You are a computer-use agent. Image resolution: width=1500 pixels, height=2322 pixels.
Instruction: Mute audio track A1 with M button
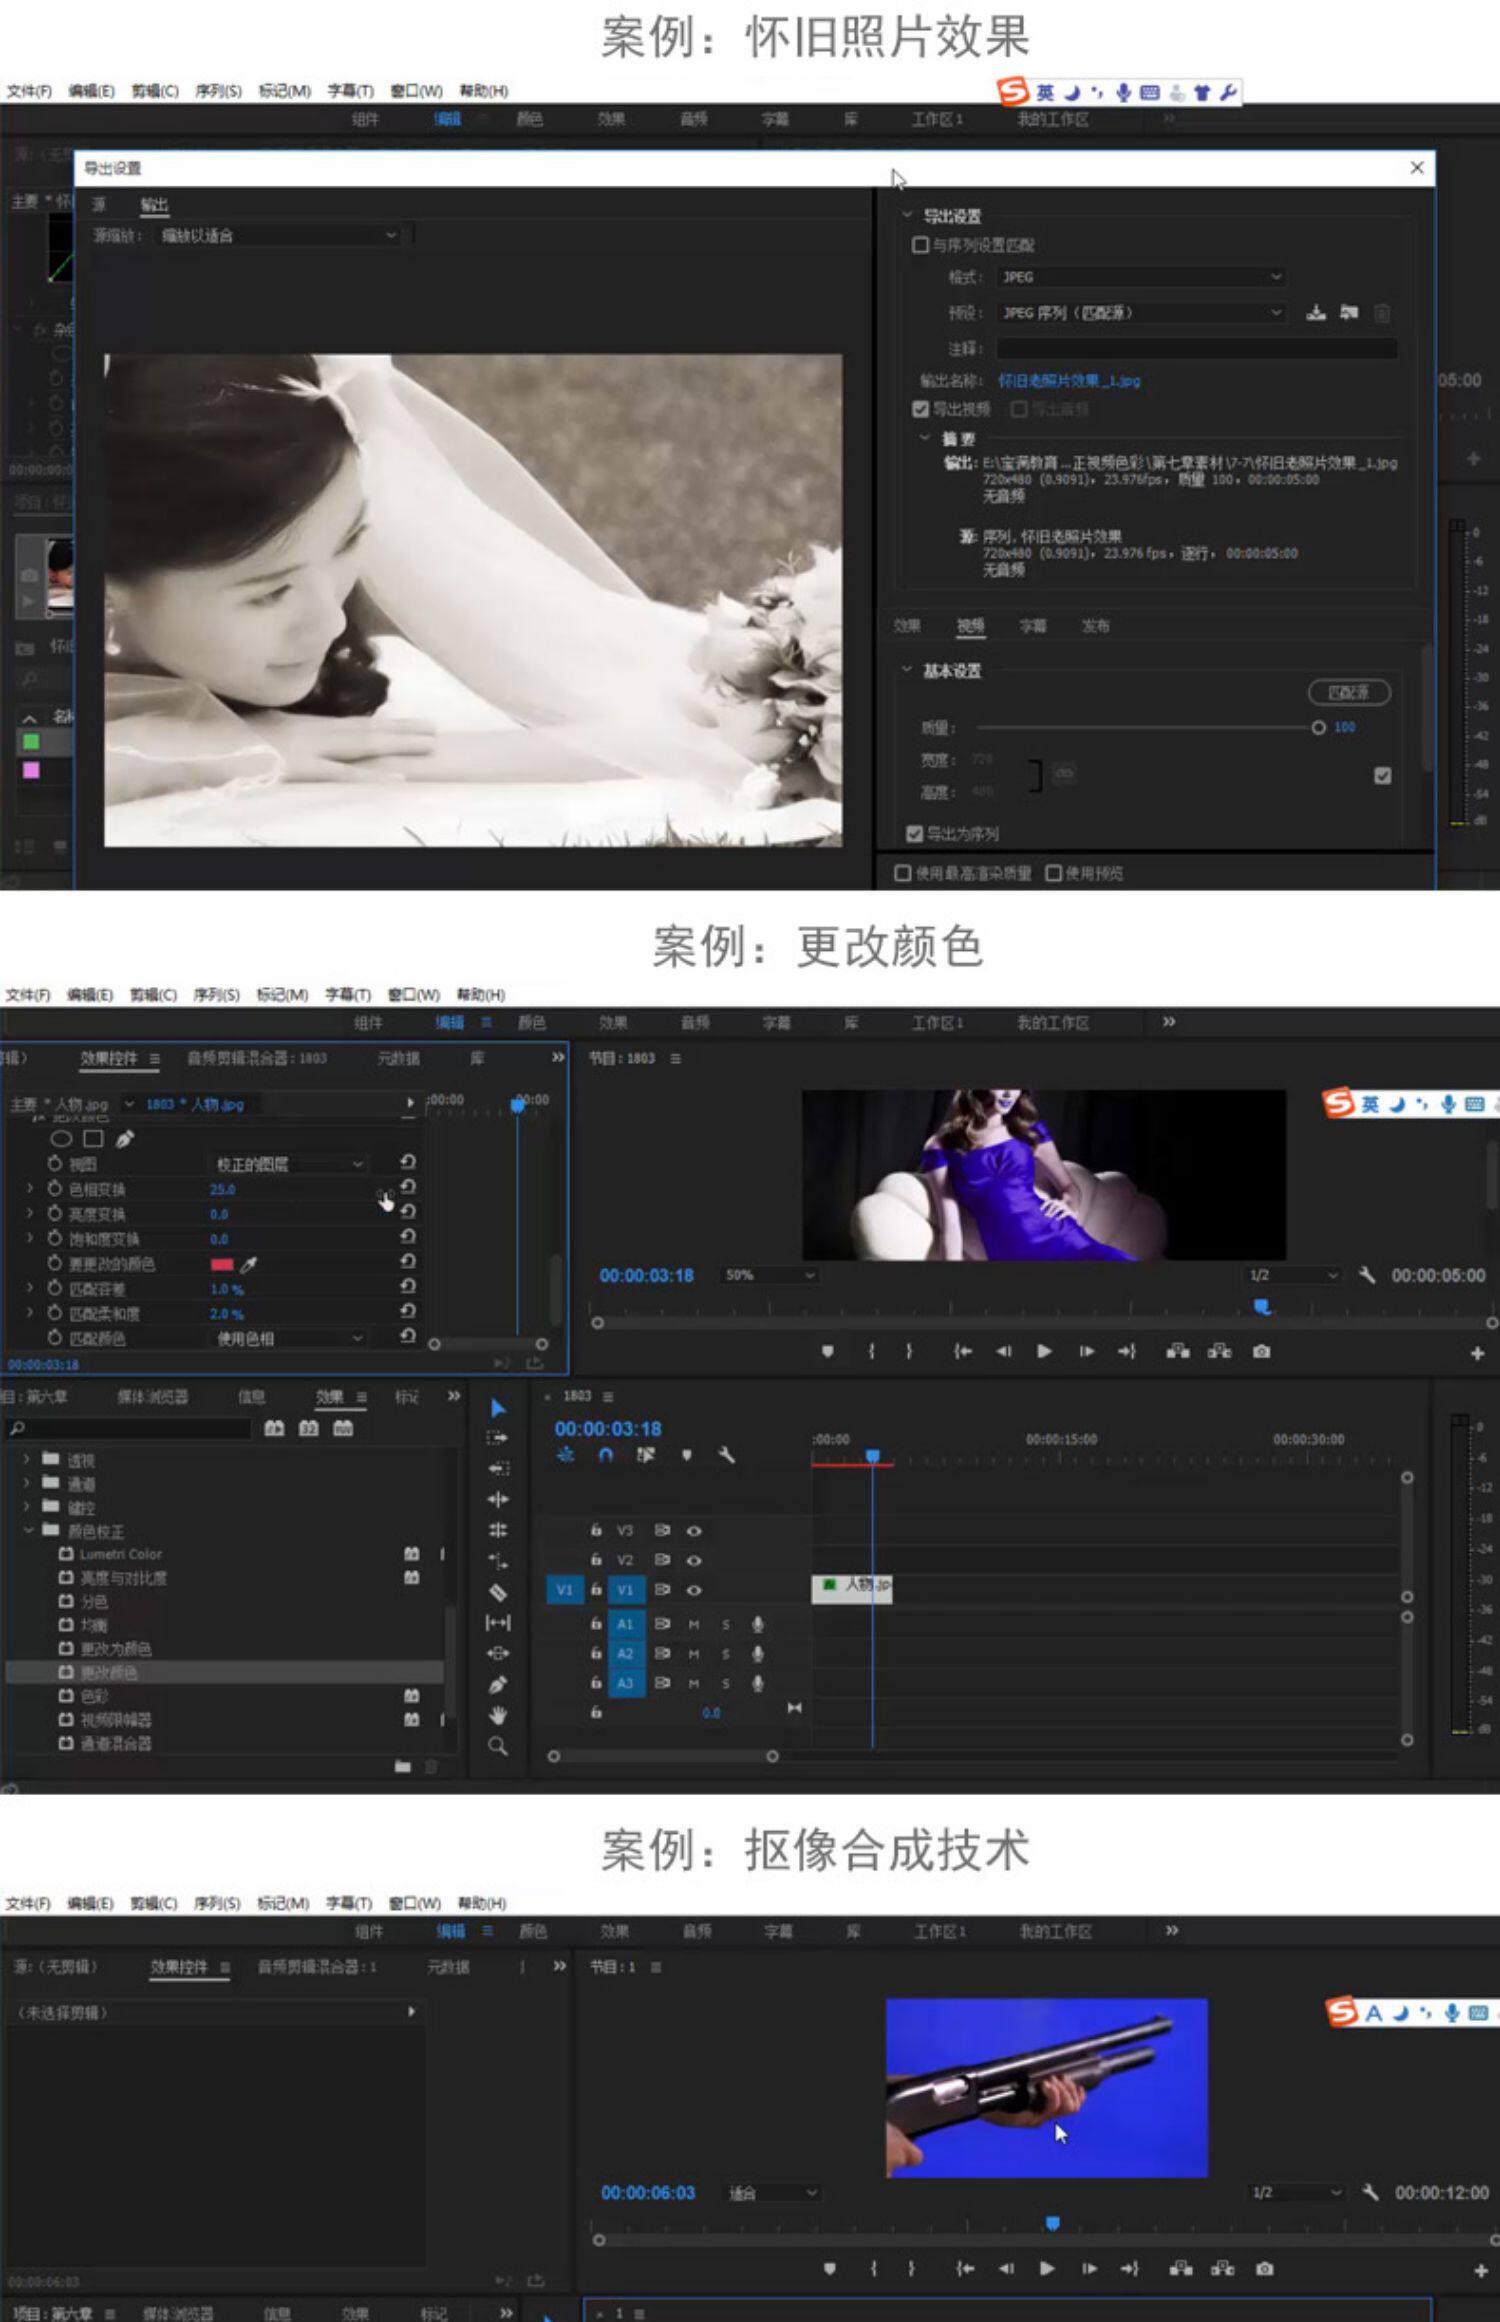[694, 1624]
